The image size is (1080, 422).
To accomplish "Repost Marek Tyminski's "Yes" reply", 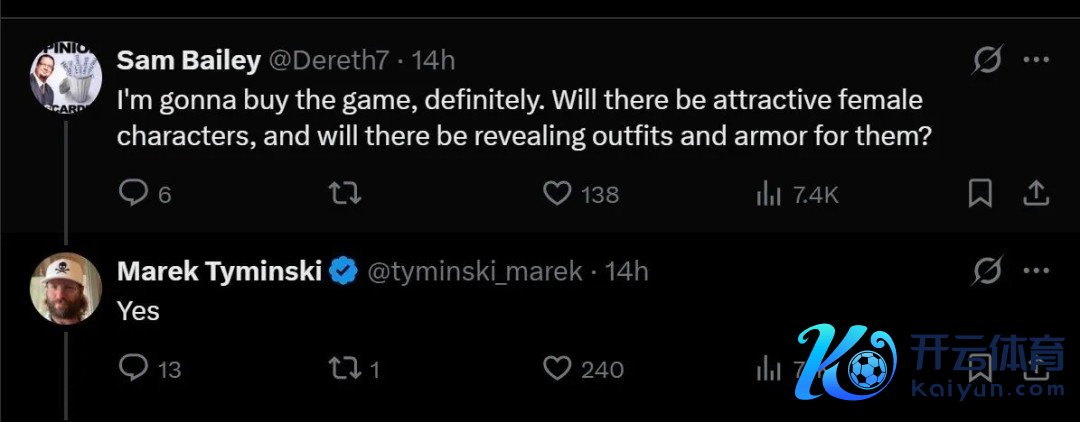I will [345, 368].
